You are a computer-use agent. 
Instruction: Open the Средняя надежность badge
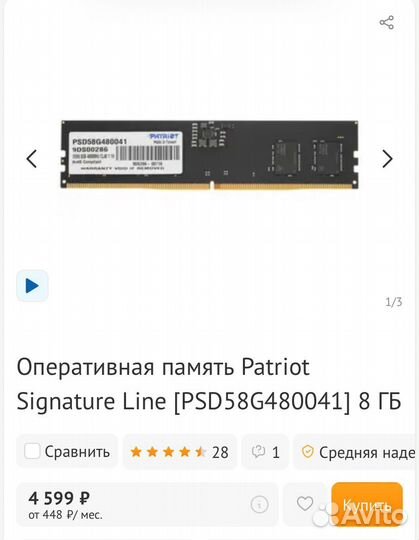356,452
